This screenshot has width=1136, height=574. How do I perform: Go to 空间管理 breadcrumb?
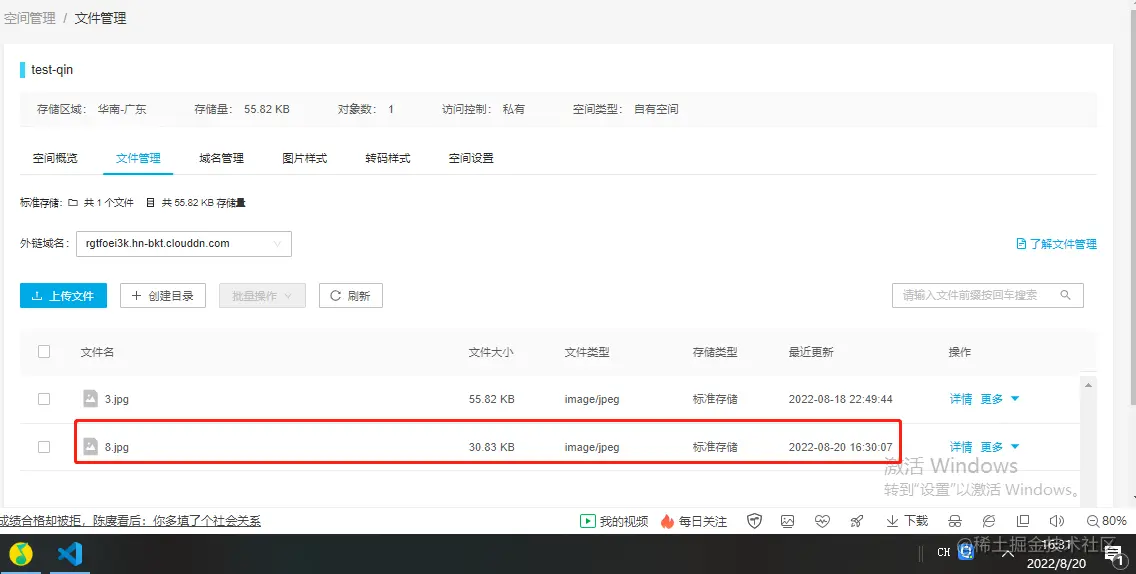pyautogui.click(x=30, y=18)
